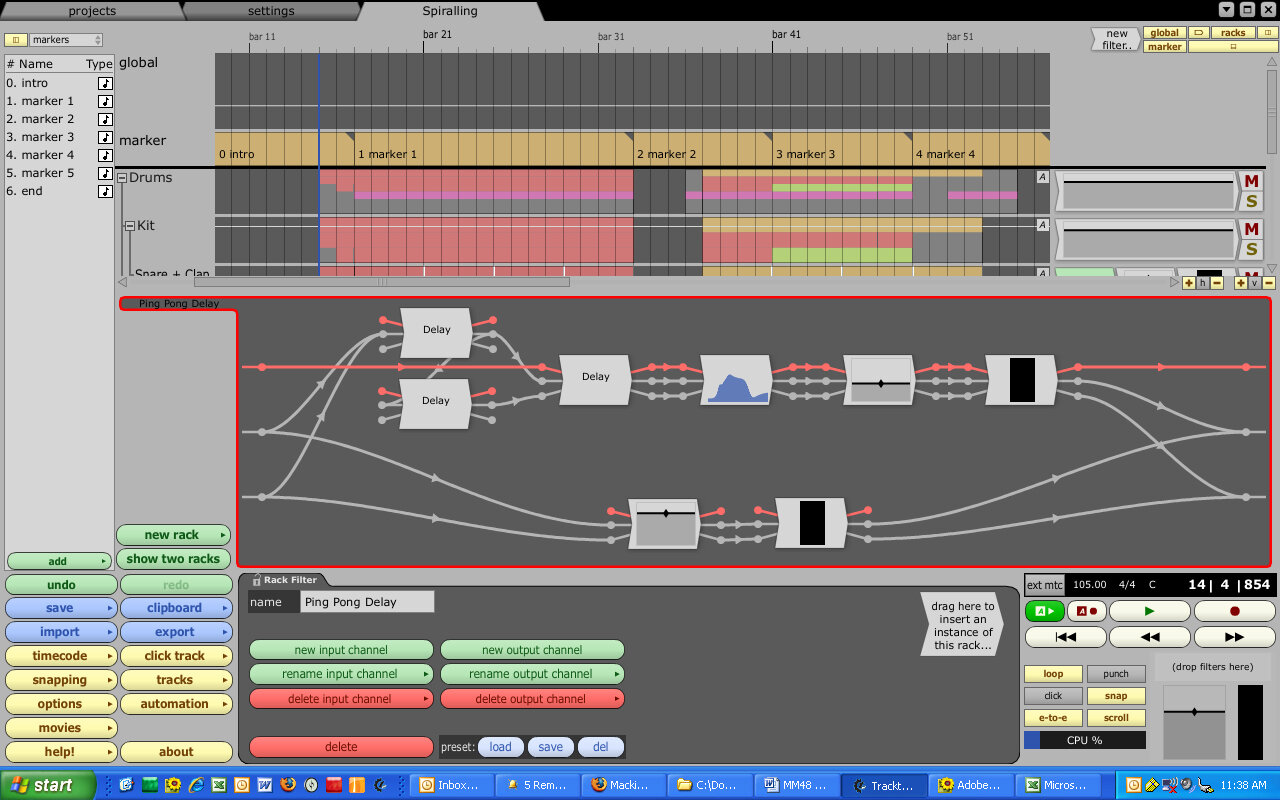Zoom out horizontally with the minus beside h
The height and width of the screenshot is (800, 1280).
click(1217, 283)
